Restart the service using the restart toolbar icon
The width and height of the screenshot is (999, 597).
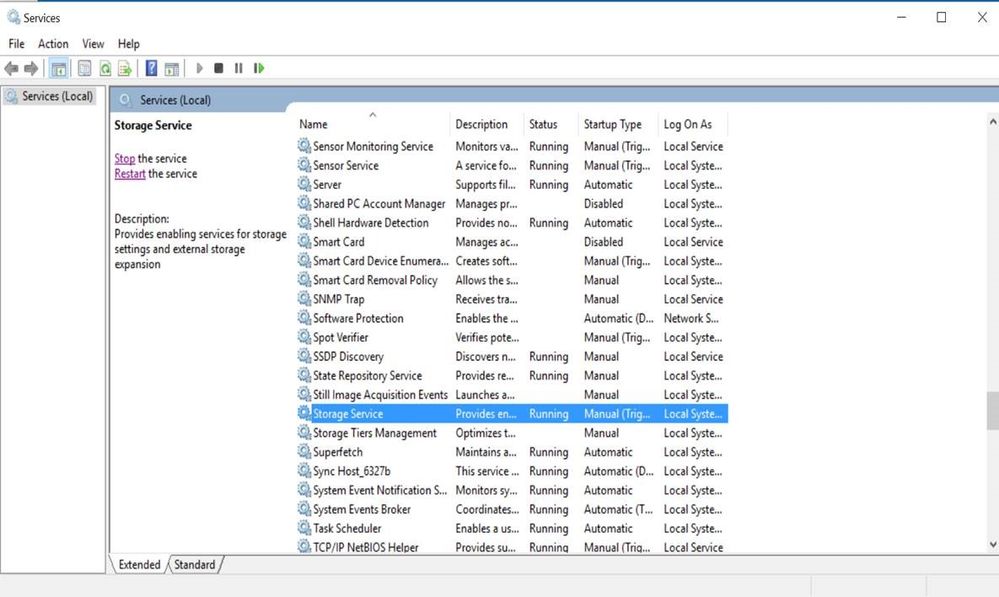258,68
